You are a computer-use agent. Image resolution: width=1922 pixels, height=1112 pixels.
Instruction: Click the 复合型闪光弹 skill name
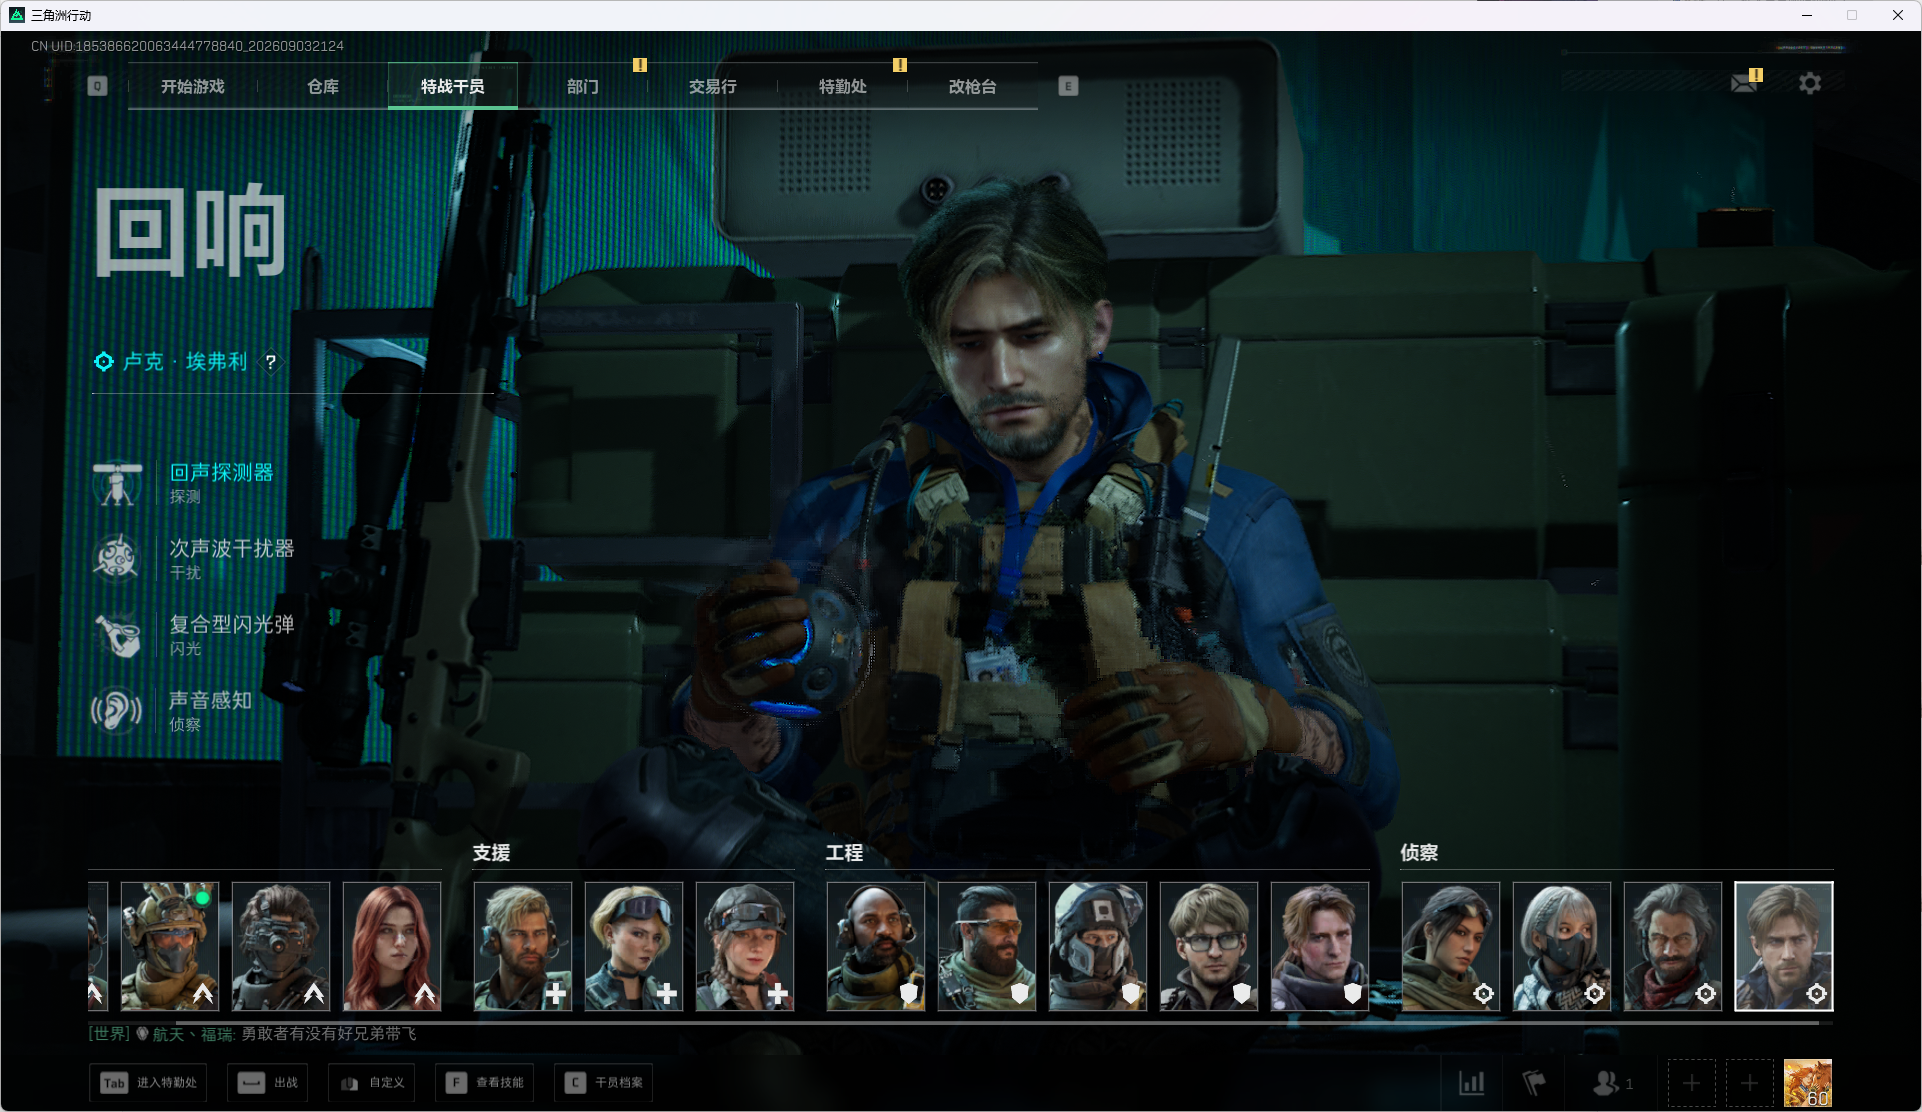click(232, 625)
